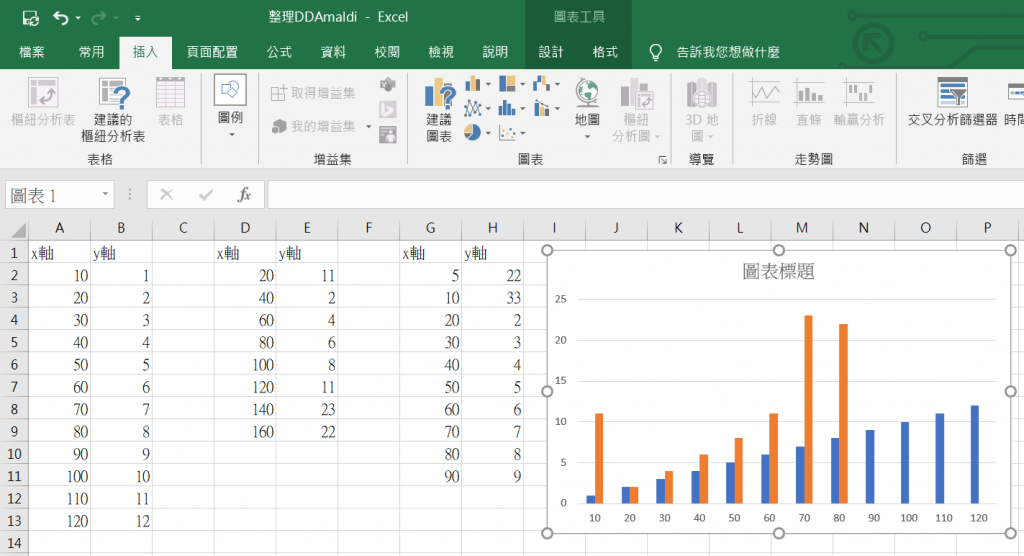This screenshot has height=556, width=1024.
Task: Click the 告訴我您想做什麼 search box
Action: pos(728,52)
